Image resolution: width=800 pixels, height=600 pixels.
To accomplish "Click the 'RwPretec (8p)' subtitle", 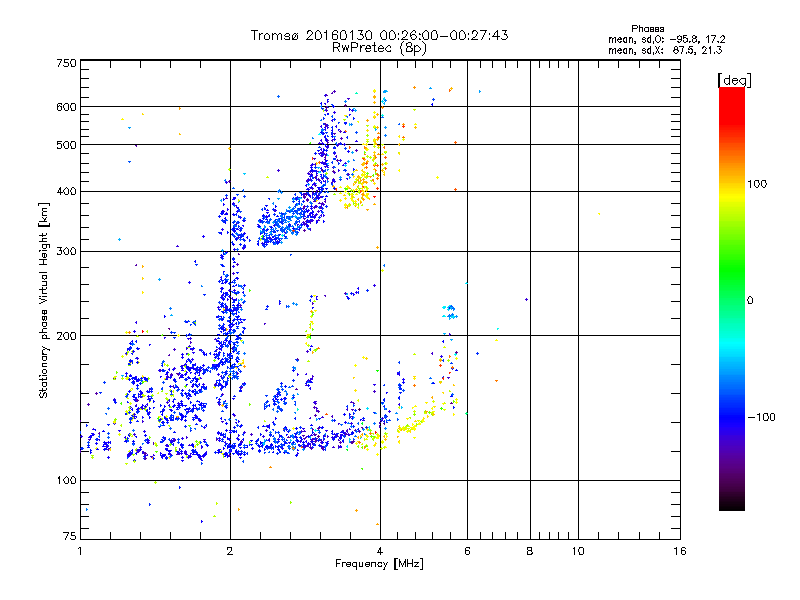I will tap(379, 48).
